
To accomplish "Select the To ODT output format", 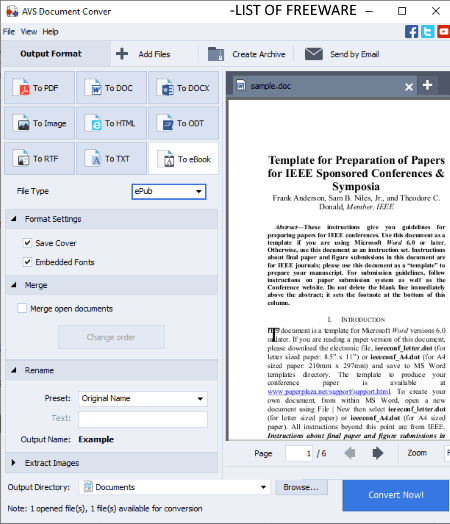I will click(x=183, y=123).
